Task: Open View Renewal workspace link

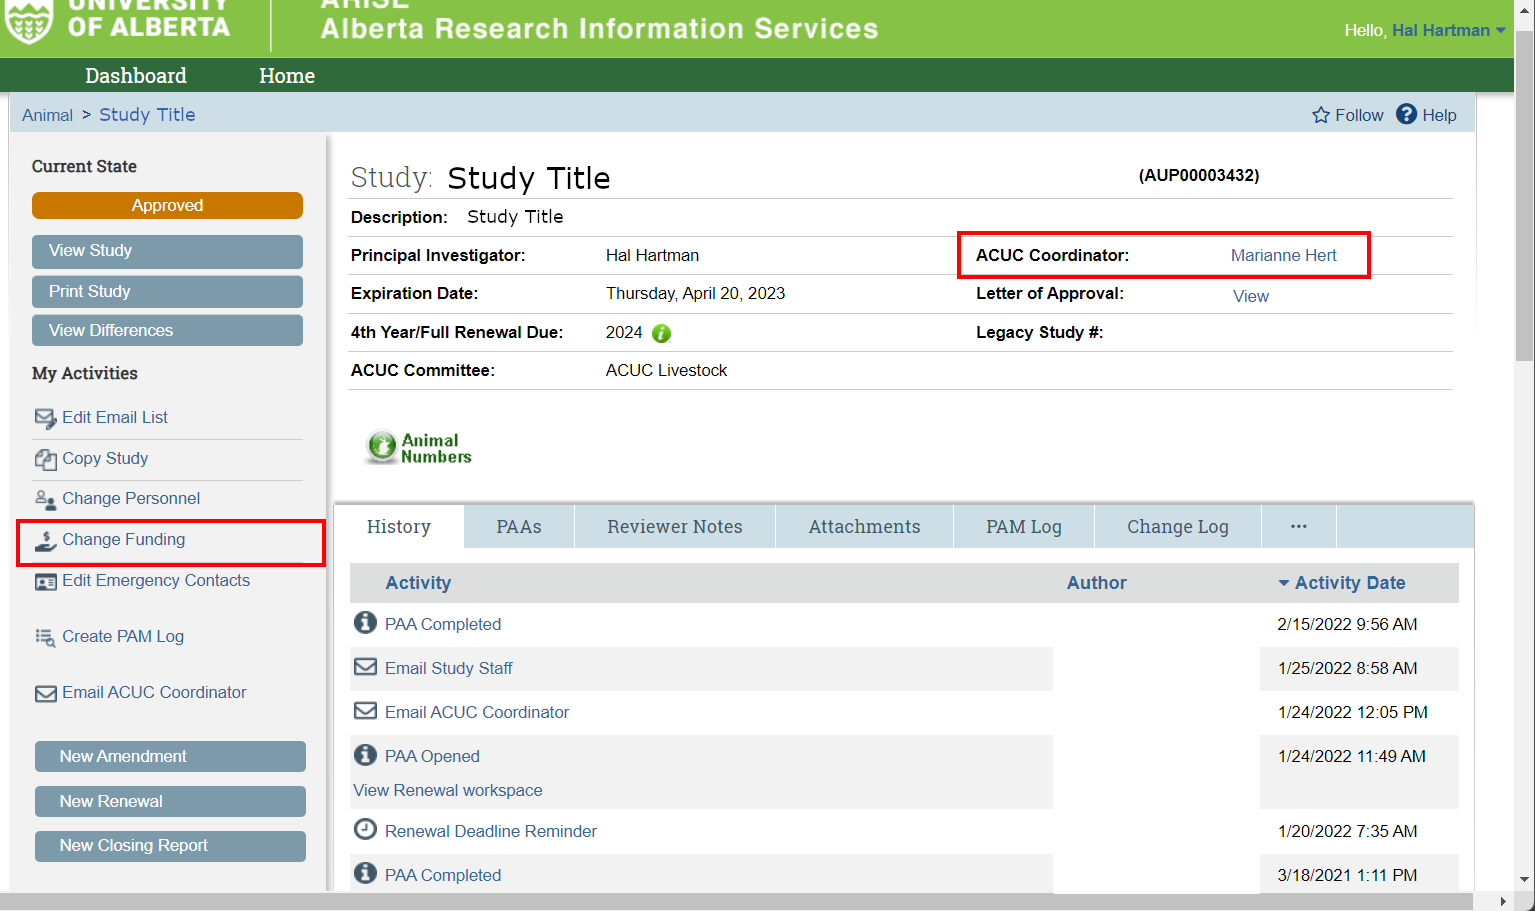Action: click(447, 790)
